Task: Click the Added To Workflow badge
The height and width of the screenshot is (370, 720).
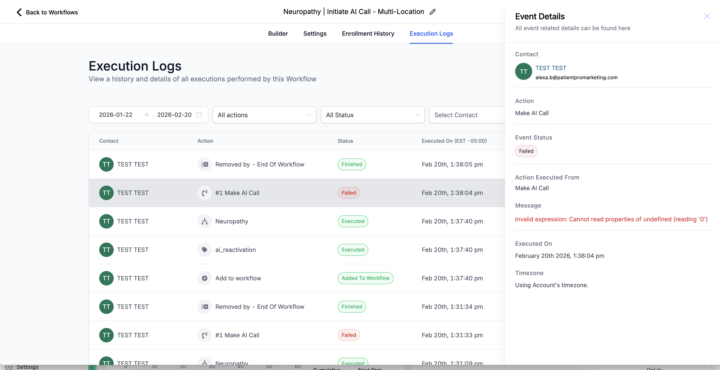Action: (366, 278)
